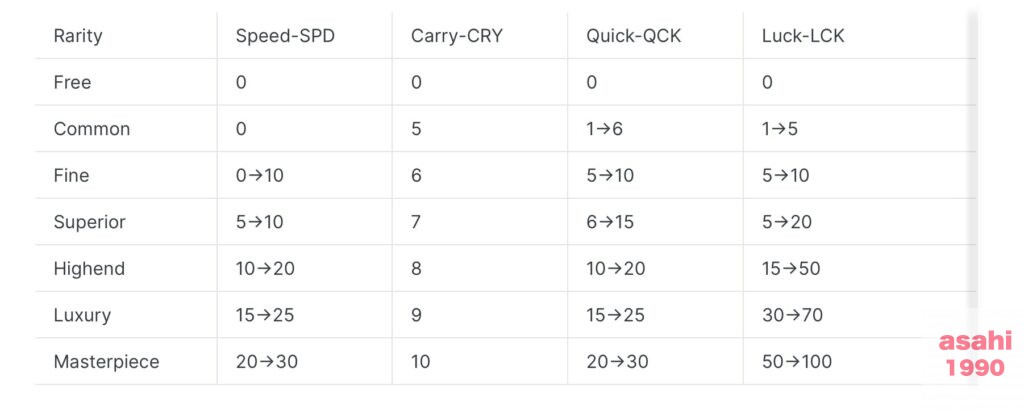This screenshot has height=410, width=1024.
Task: Click the Luxury luck value 30→70
Action: click(792, 315)
